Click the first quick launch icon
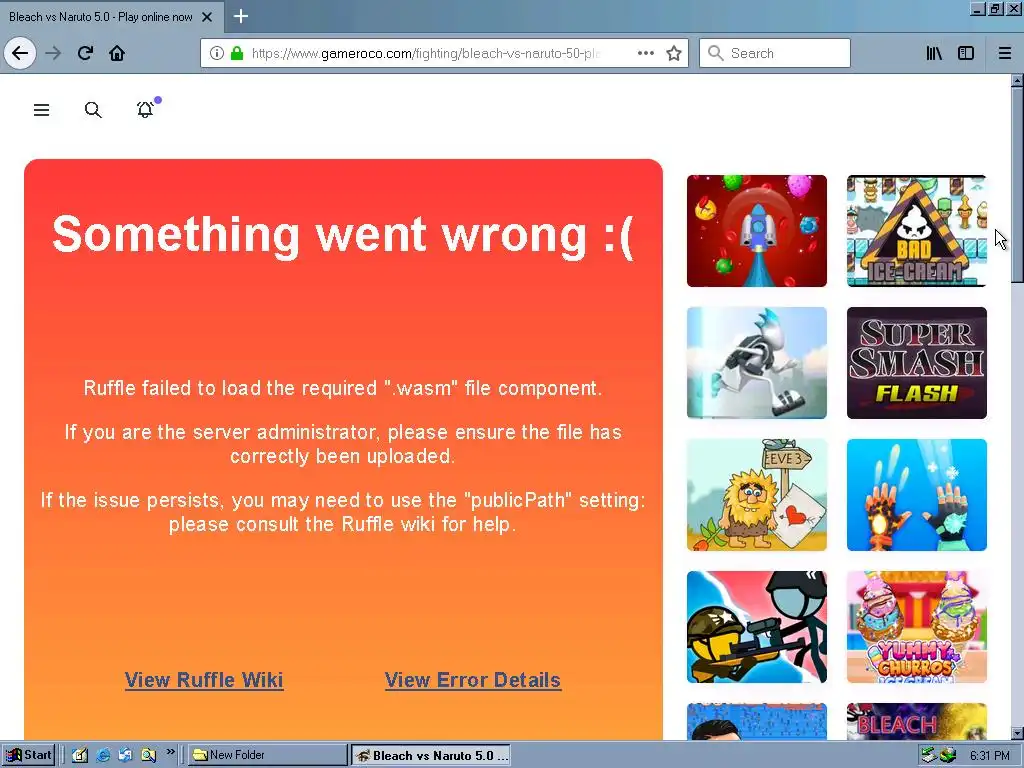 coord(80,755)
